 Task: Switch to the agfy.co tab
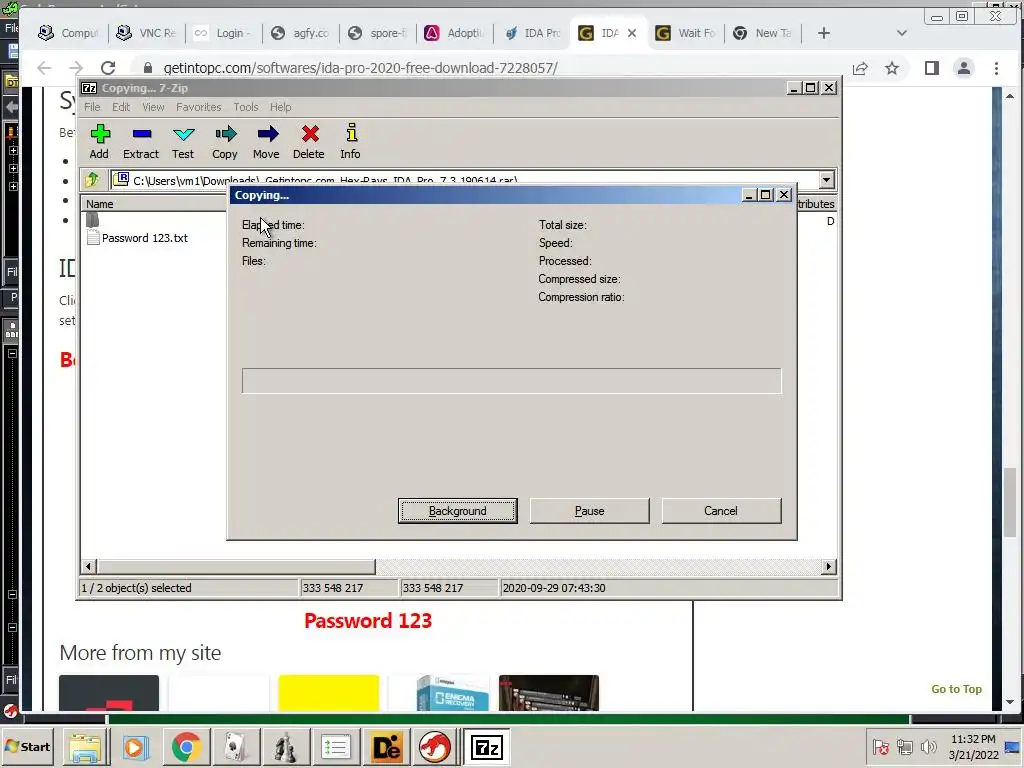point(300,33)
